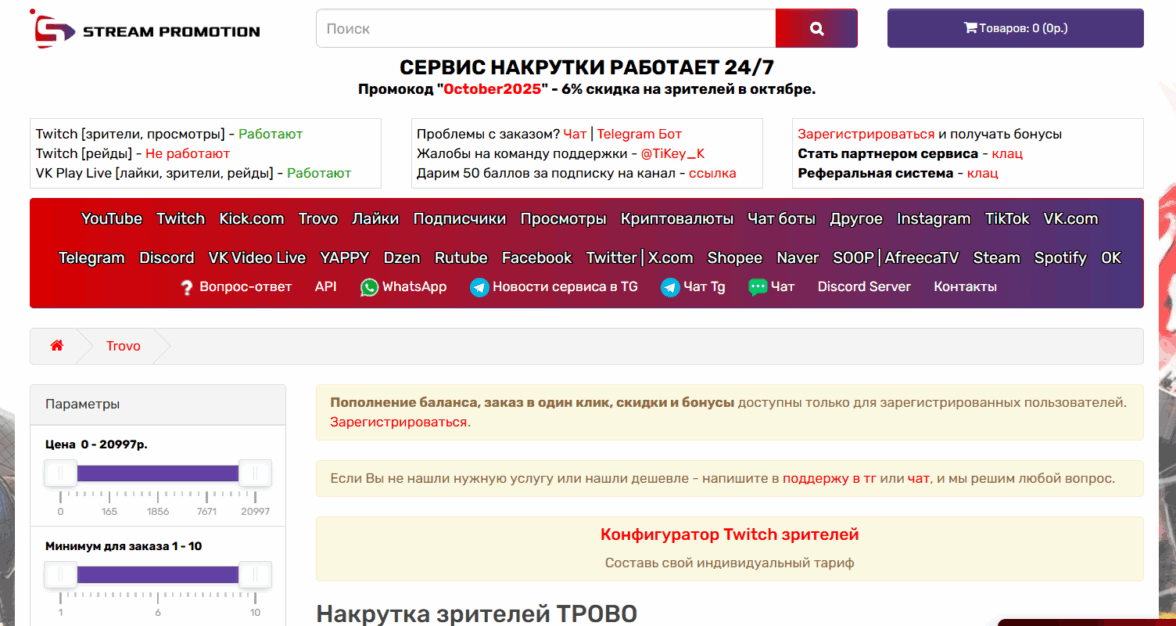Screen dimensions: 1176x626
Task: Click the Stream Promotion logo
Action: [147, 28]
